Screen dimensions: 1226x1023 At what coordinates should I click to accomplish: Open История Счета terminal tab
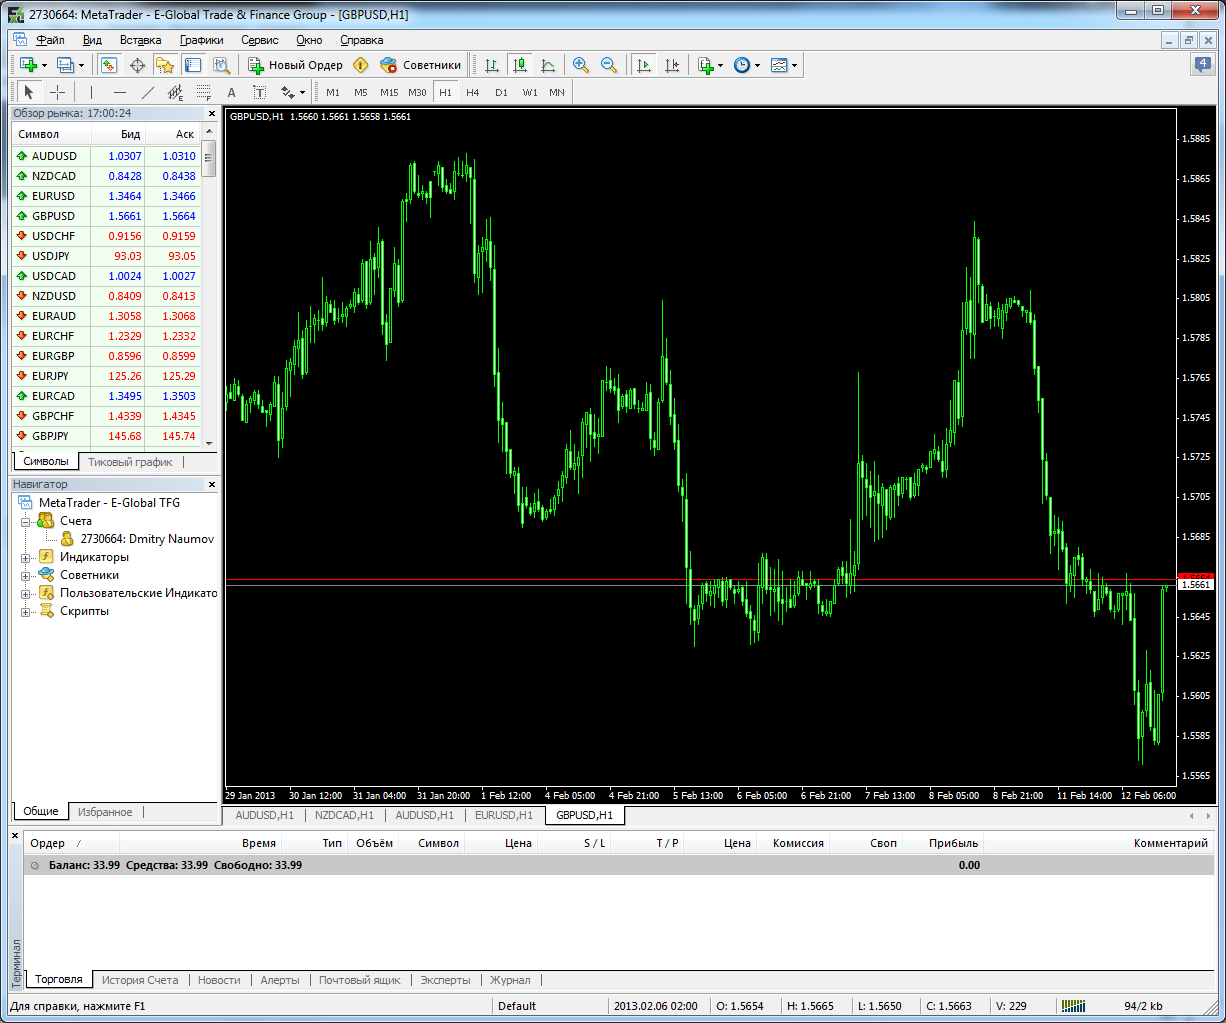pos(140,980)
